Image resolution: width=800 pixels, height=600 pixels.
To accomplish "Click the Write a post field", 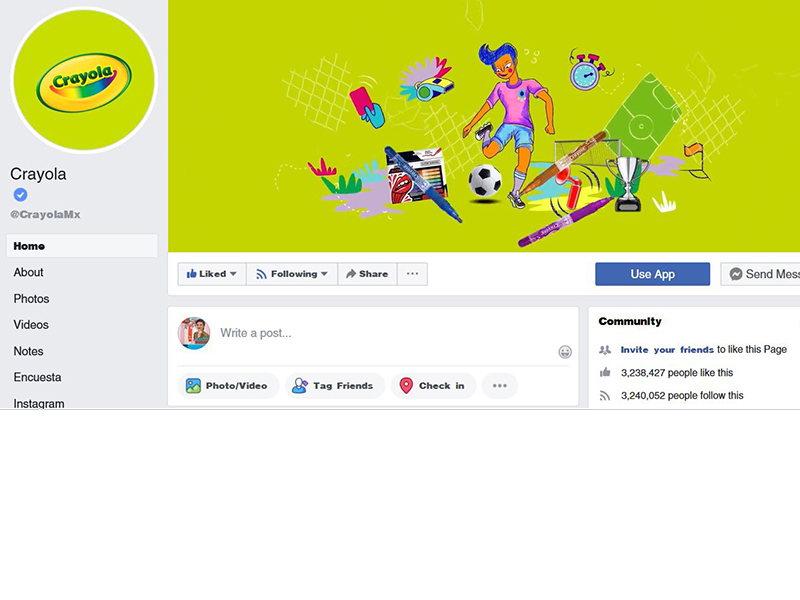I will (x=388, y=333).
